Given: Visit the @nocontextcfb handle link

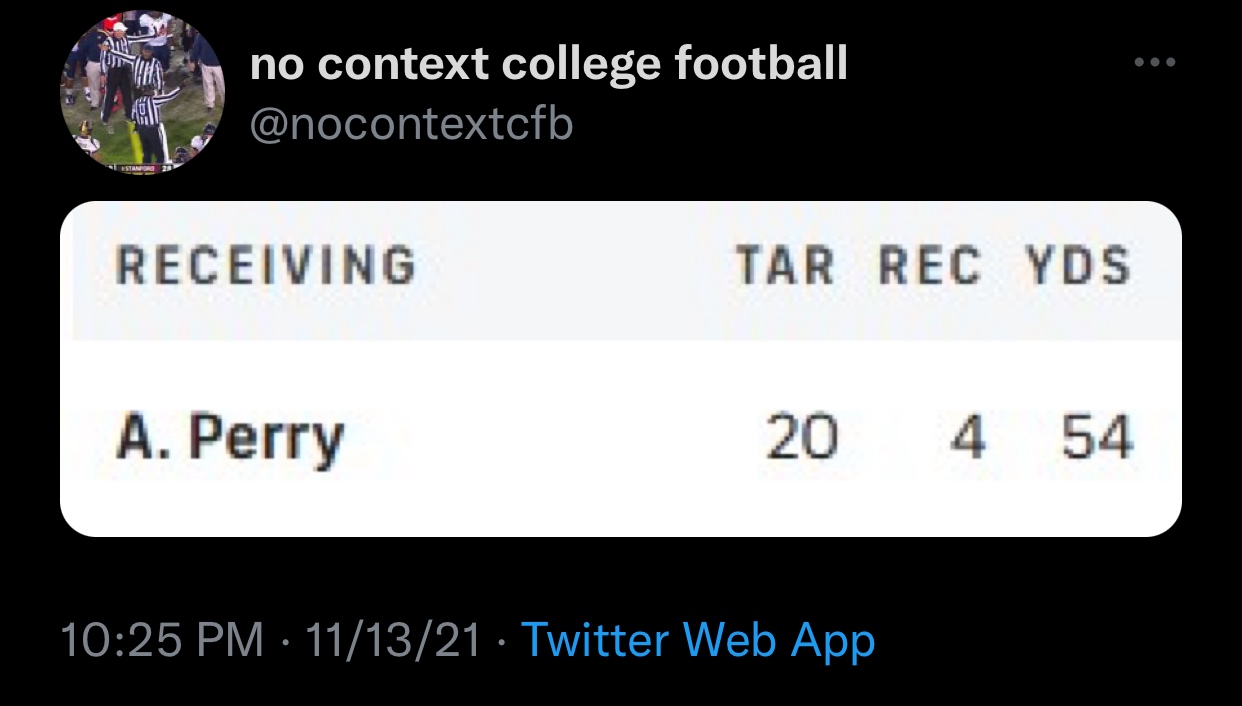Looking at the screenshot, I should [x=411, y=126].
